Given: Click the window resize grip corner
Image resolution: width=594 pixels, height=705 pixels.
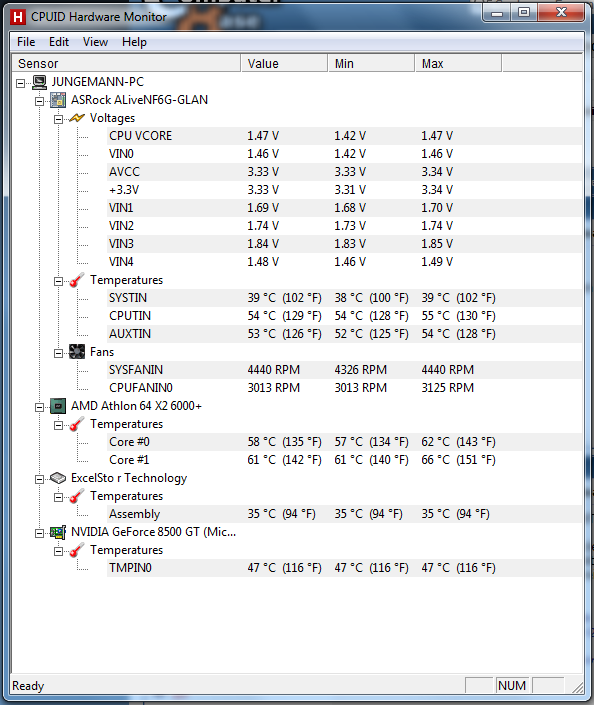Looking at the screenshot, I should click(577, 687).
